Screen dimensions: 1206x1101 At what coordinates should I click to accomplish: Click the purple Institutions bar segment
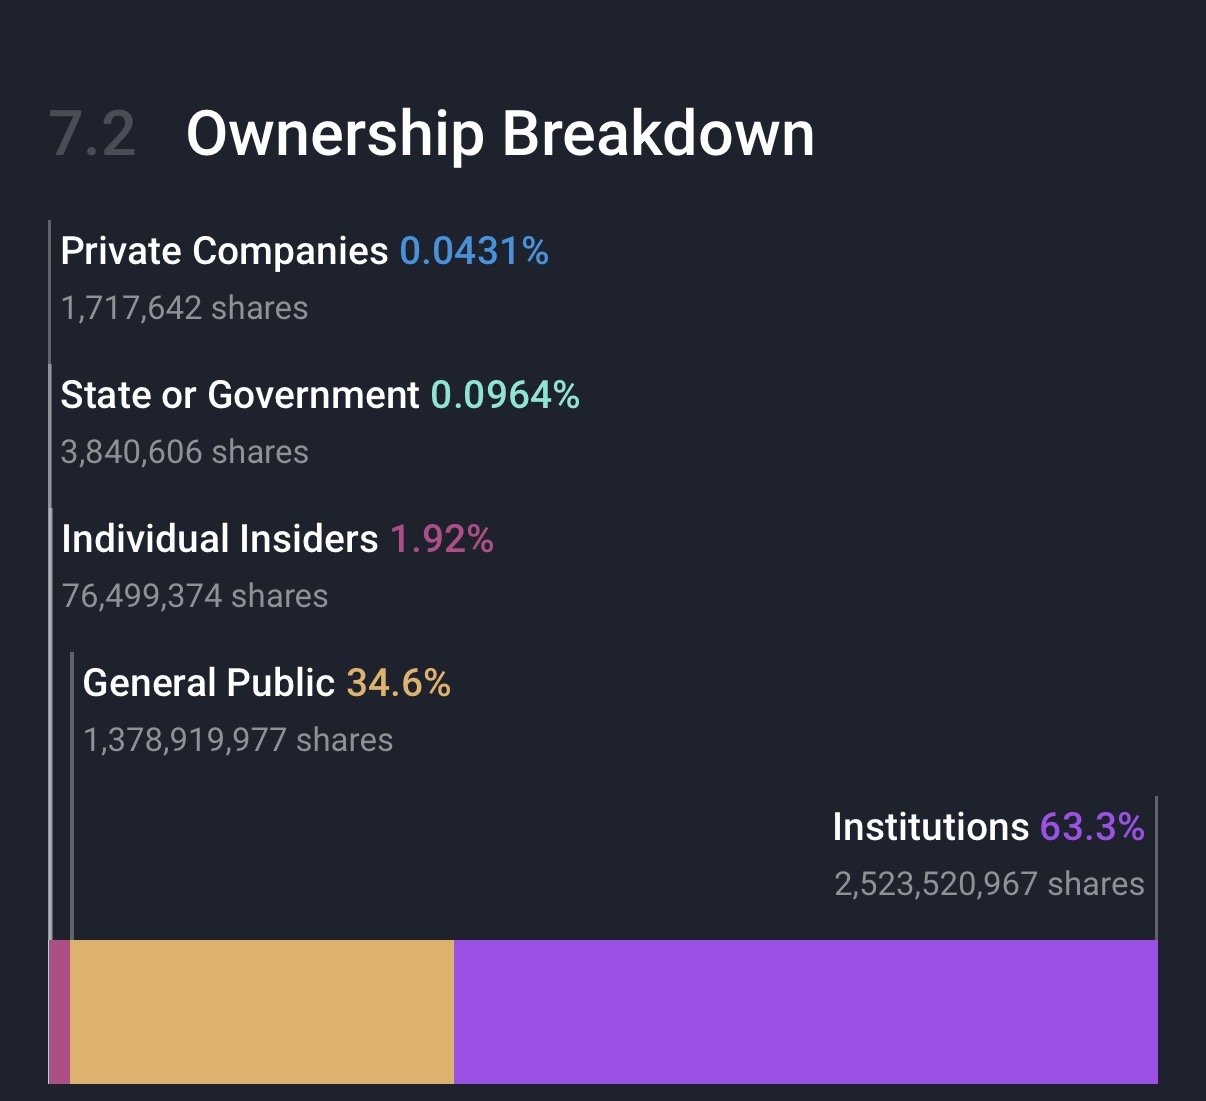[805, 1011]
